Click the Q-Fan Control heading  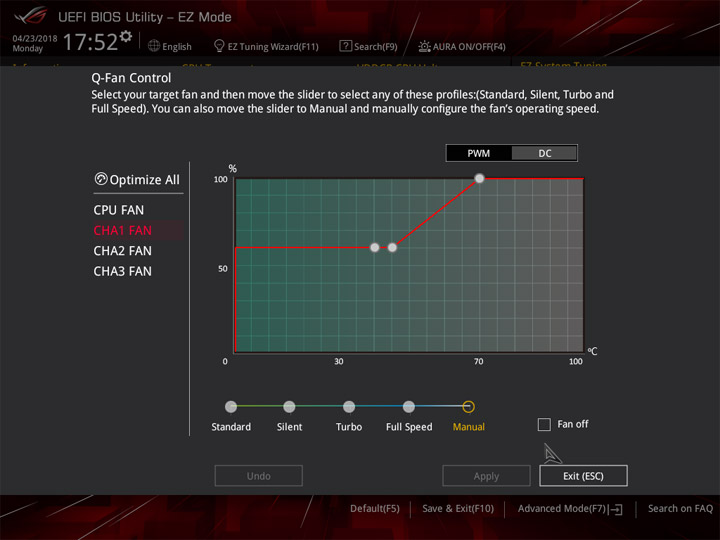(x=131, y=78)
